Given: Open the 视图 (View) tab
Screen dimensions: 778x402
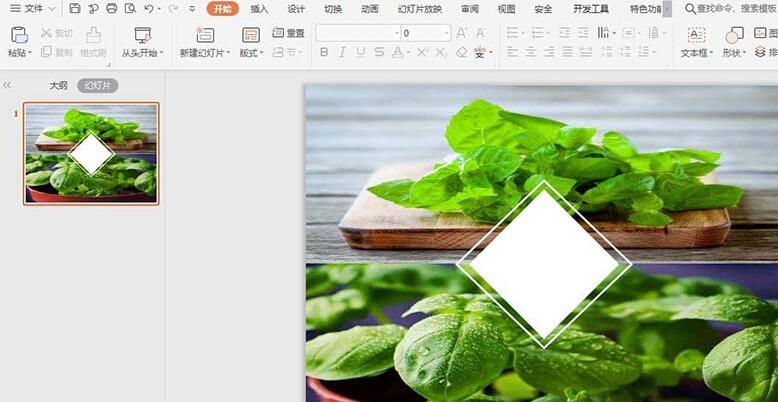Looking at the screenshot, I should [507, 9].
